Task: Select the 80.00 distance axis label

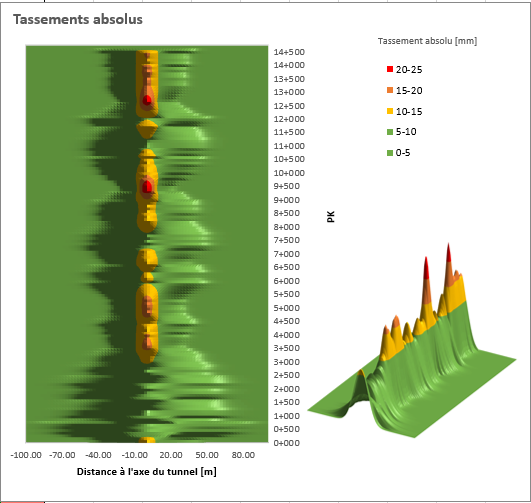Action: pos(243,455)
